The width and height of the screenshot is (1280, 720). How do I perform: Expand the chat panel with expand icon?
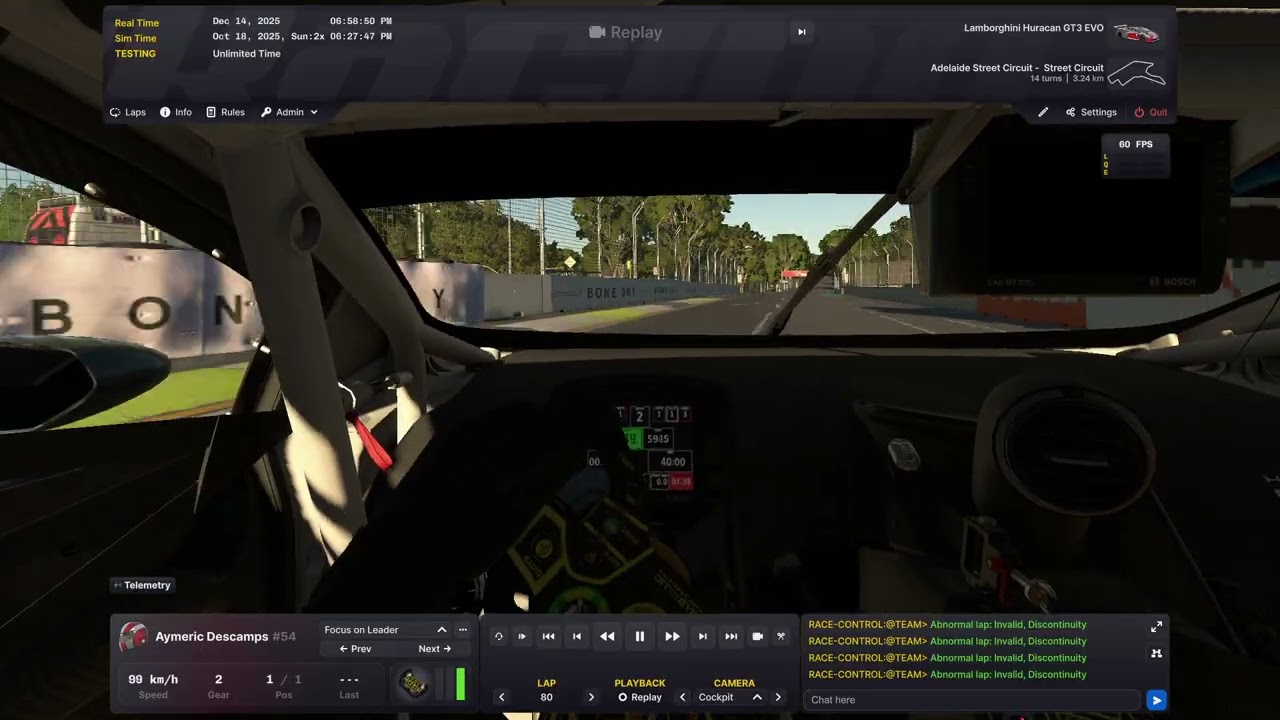coord(1156,627)
